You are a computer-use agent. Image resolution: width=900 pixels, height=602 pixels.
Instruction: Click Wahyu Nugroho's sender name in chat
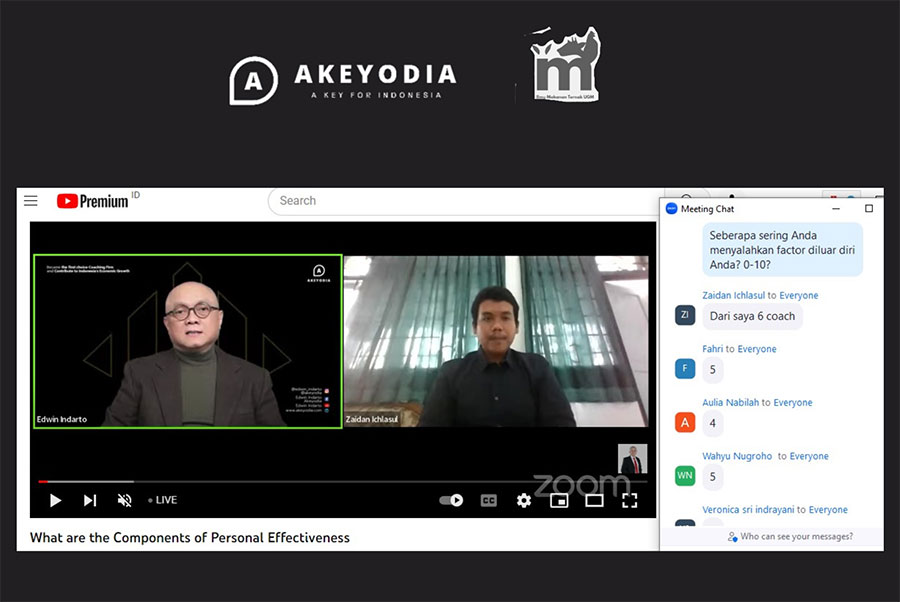[x=737, y=456]
